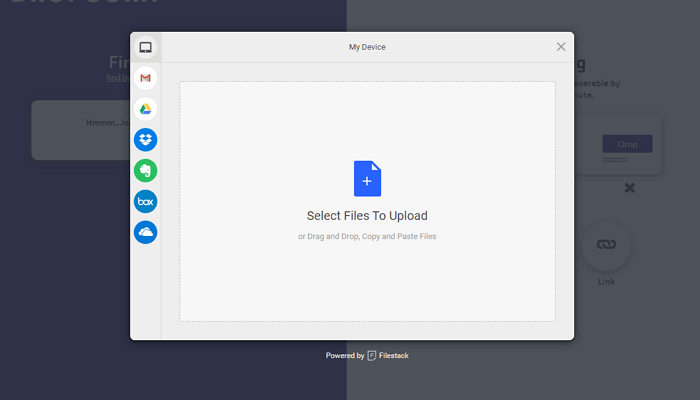
Task: Click the Drag and Drop hint text
Action: click(367, 236)
